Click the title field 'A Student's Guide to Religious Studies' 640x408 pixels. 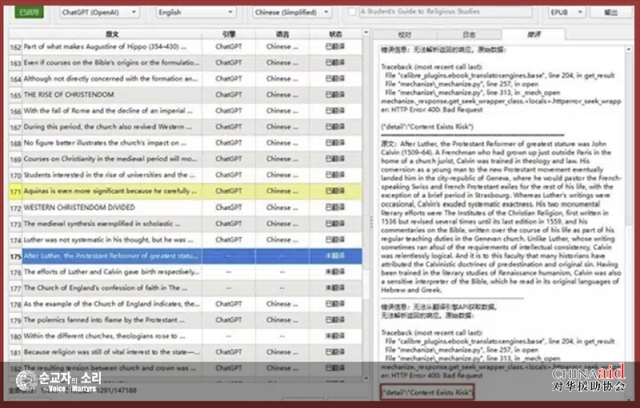[445, 11]
